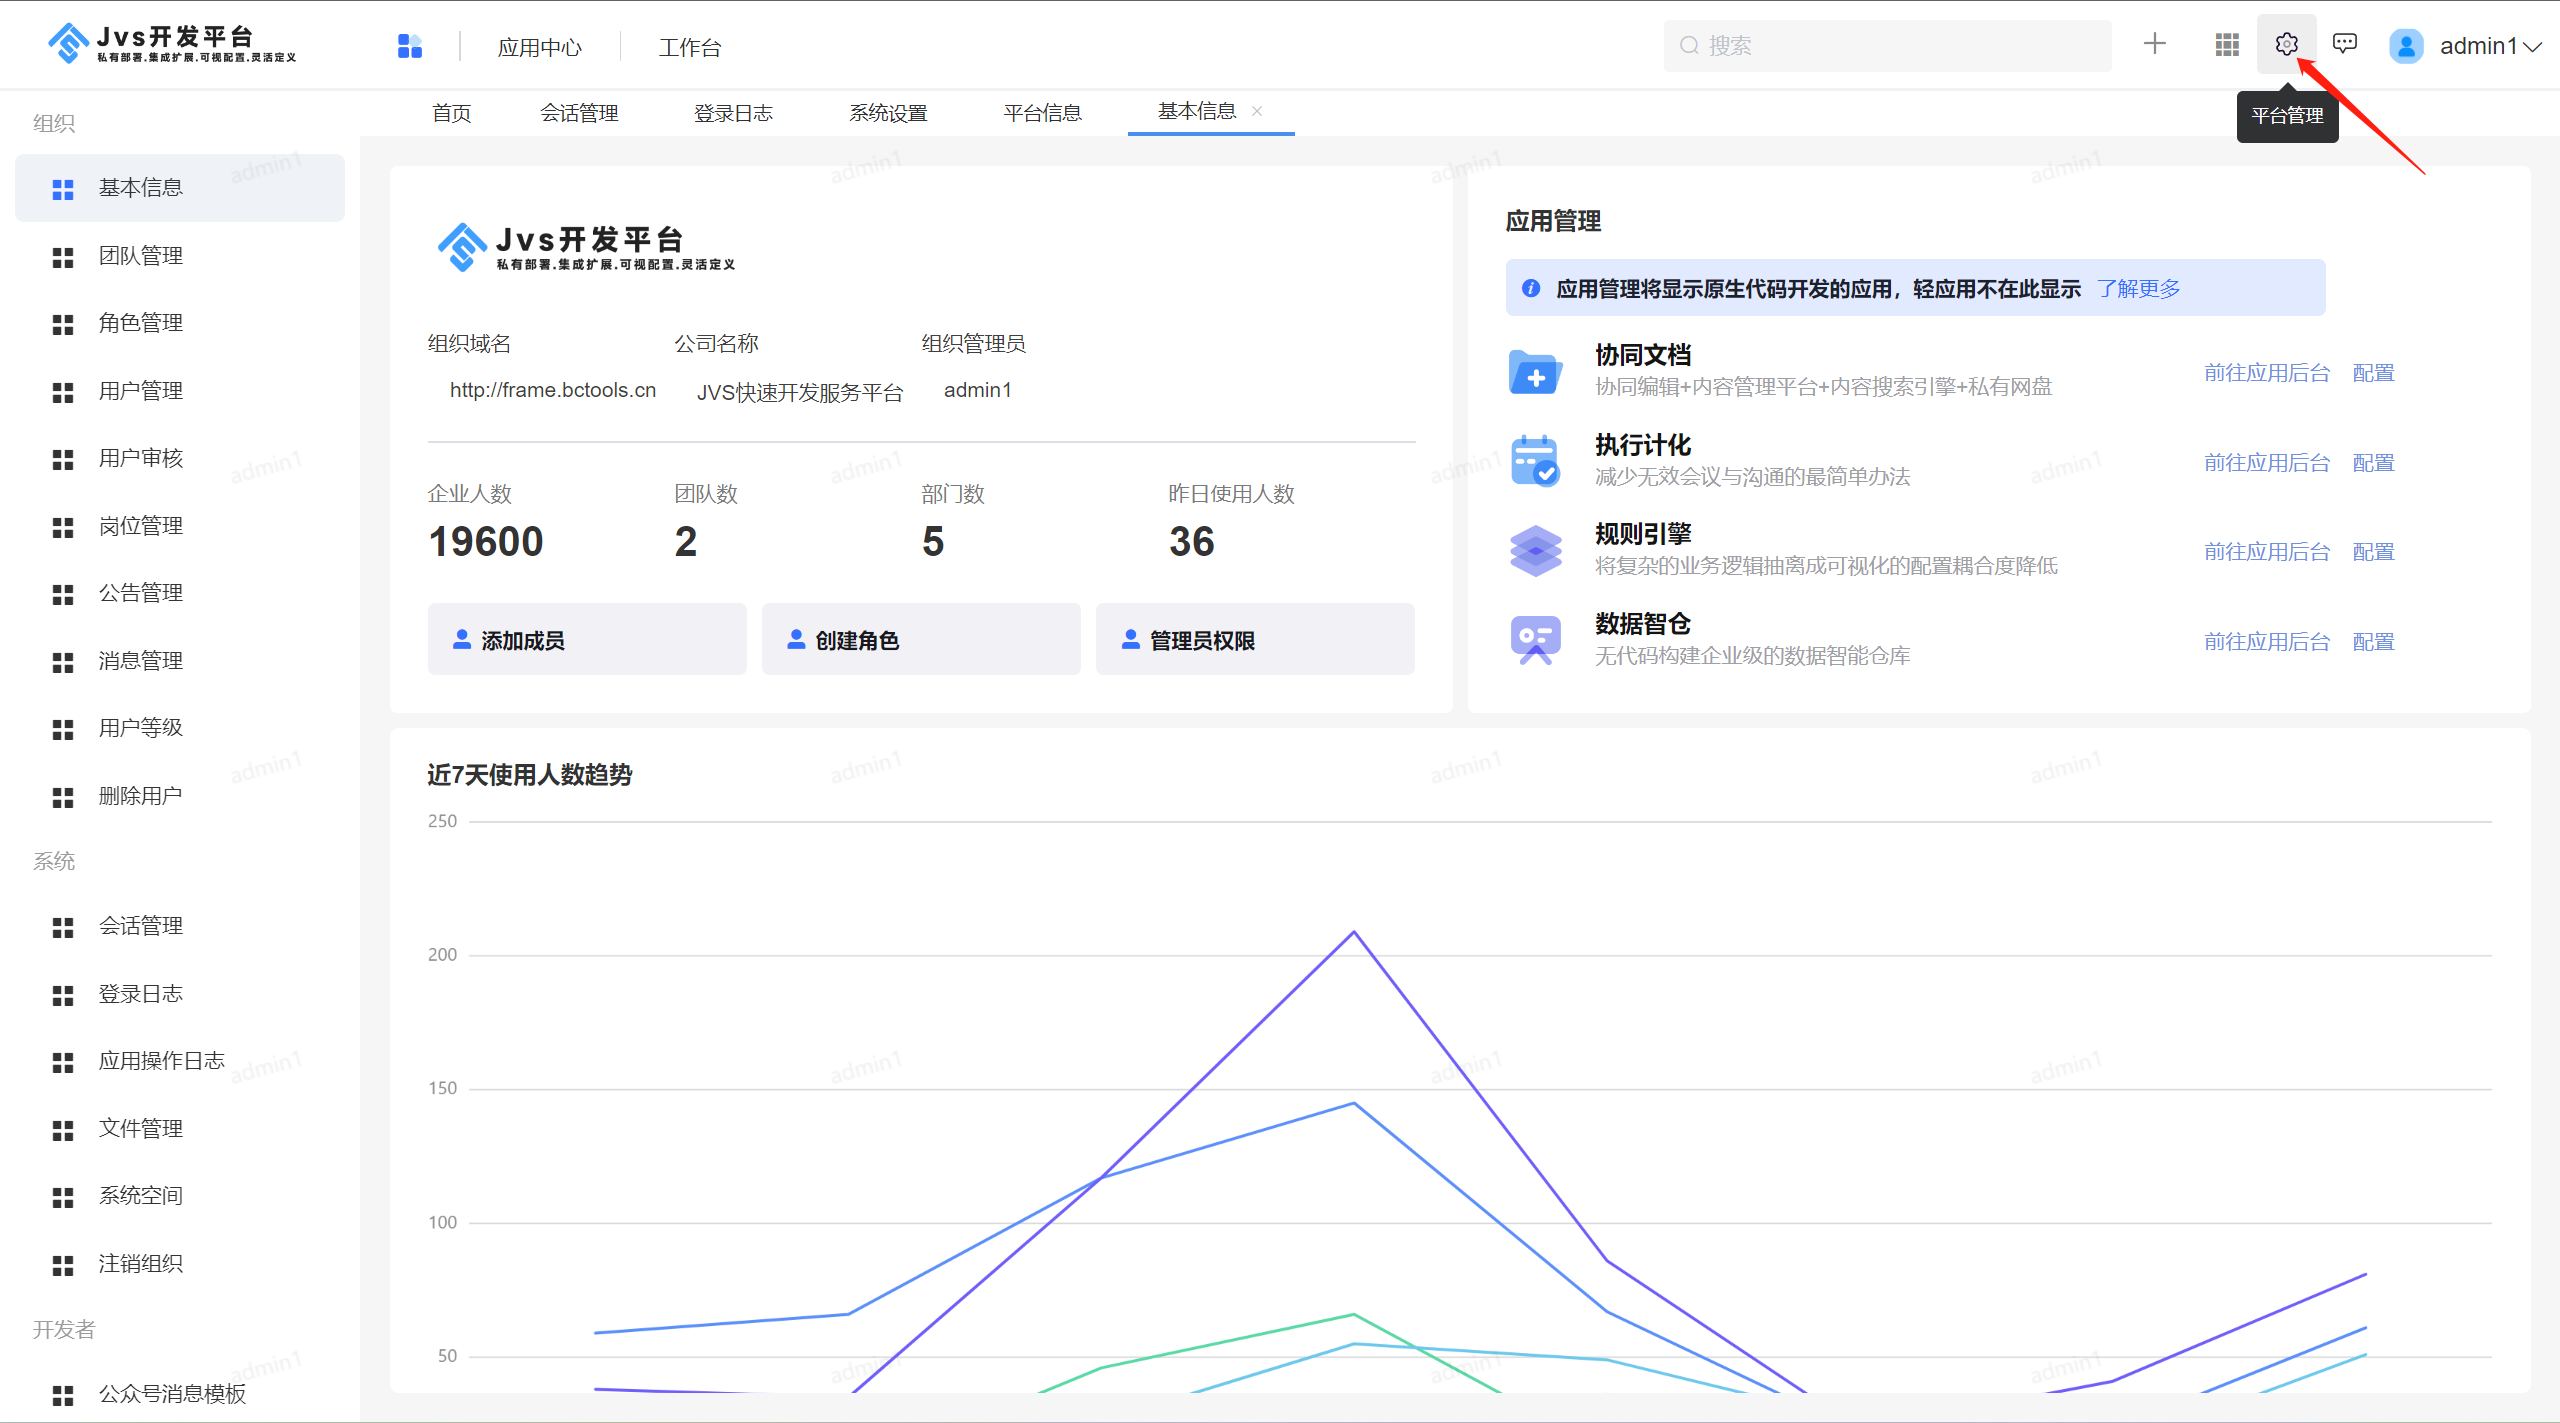Open 文件管理 in the sidebar
Viewport: 2560px width, 1423px height.
[x=140, y=1129]
